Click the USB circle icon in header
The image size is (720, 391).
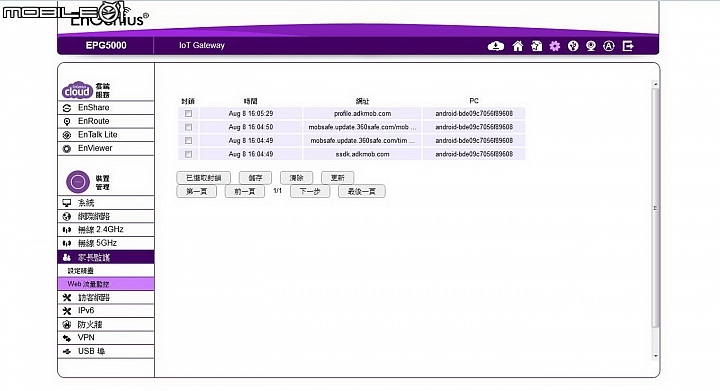573,46
